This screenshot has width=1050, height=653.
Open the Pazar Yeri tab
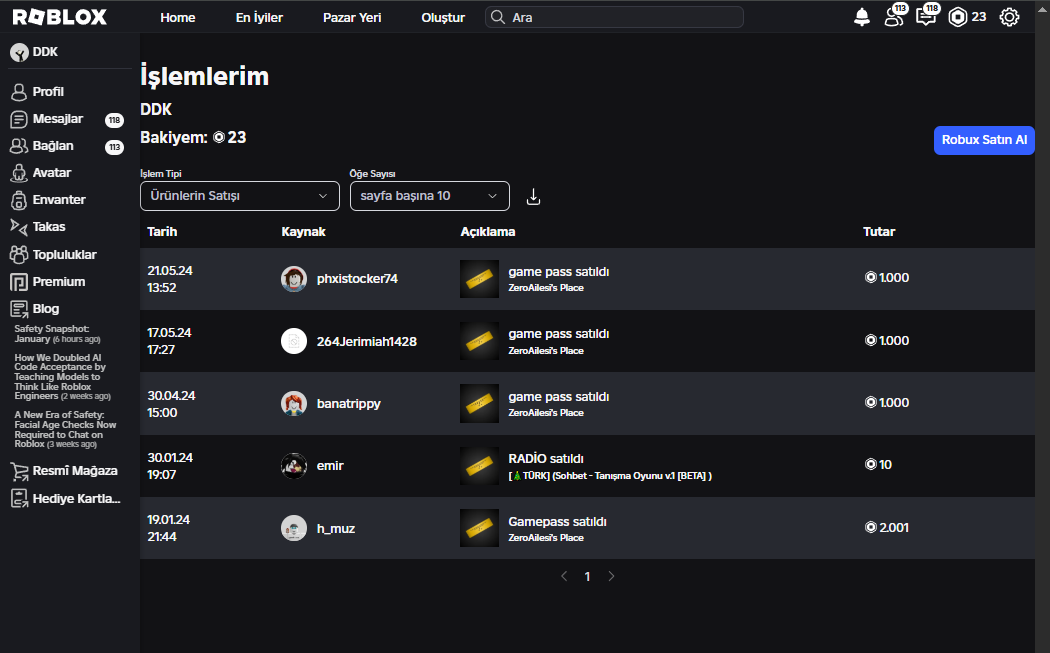point(352,17)
